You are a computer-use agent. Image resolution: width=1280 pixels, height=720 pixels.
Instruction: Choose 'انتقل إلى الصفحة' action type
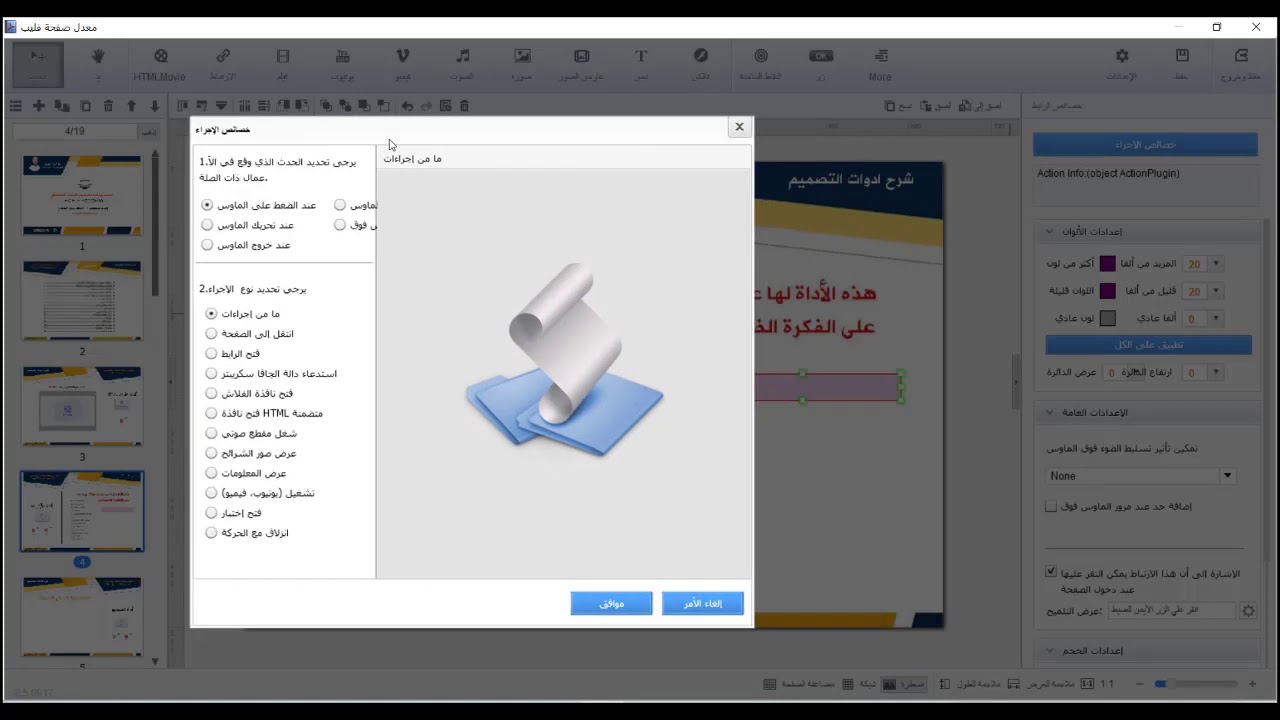pos(211,334)
